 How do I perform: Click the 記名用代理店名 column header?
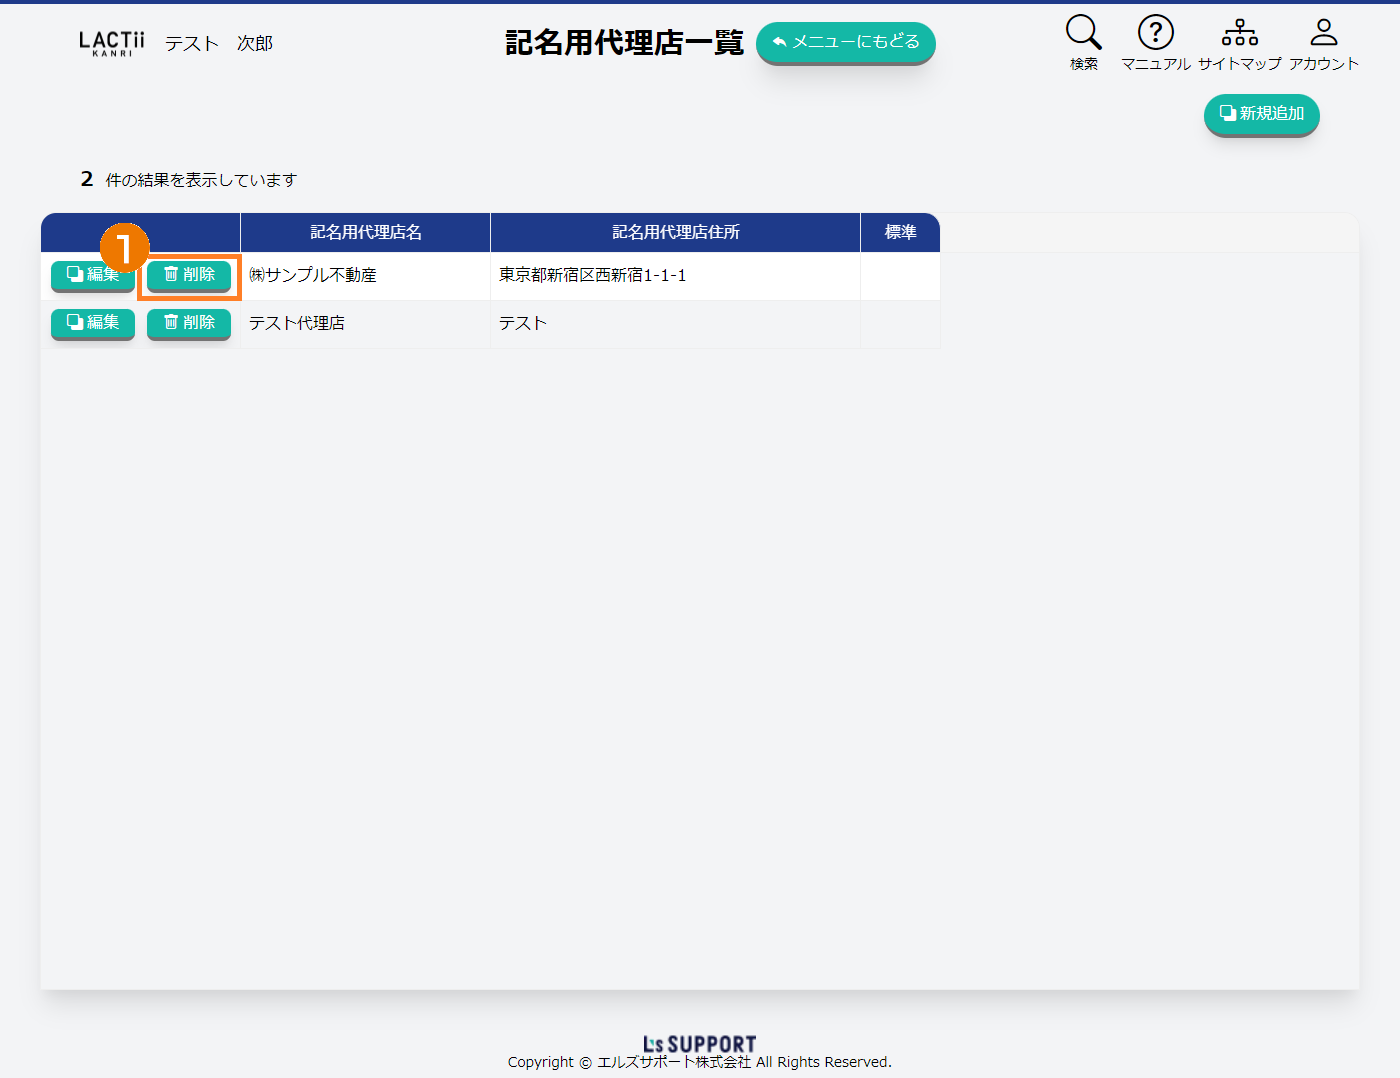[365, 232]
